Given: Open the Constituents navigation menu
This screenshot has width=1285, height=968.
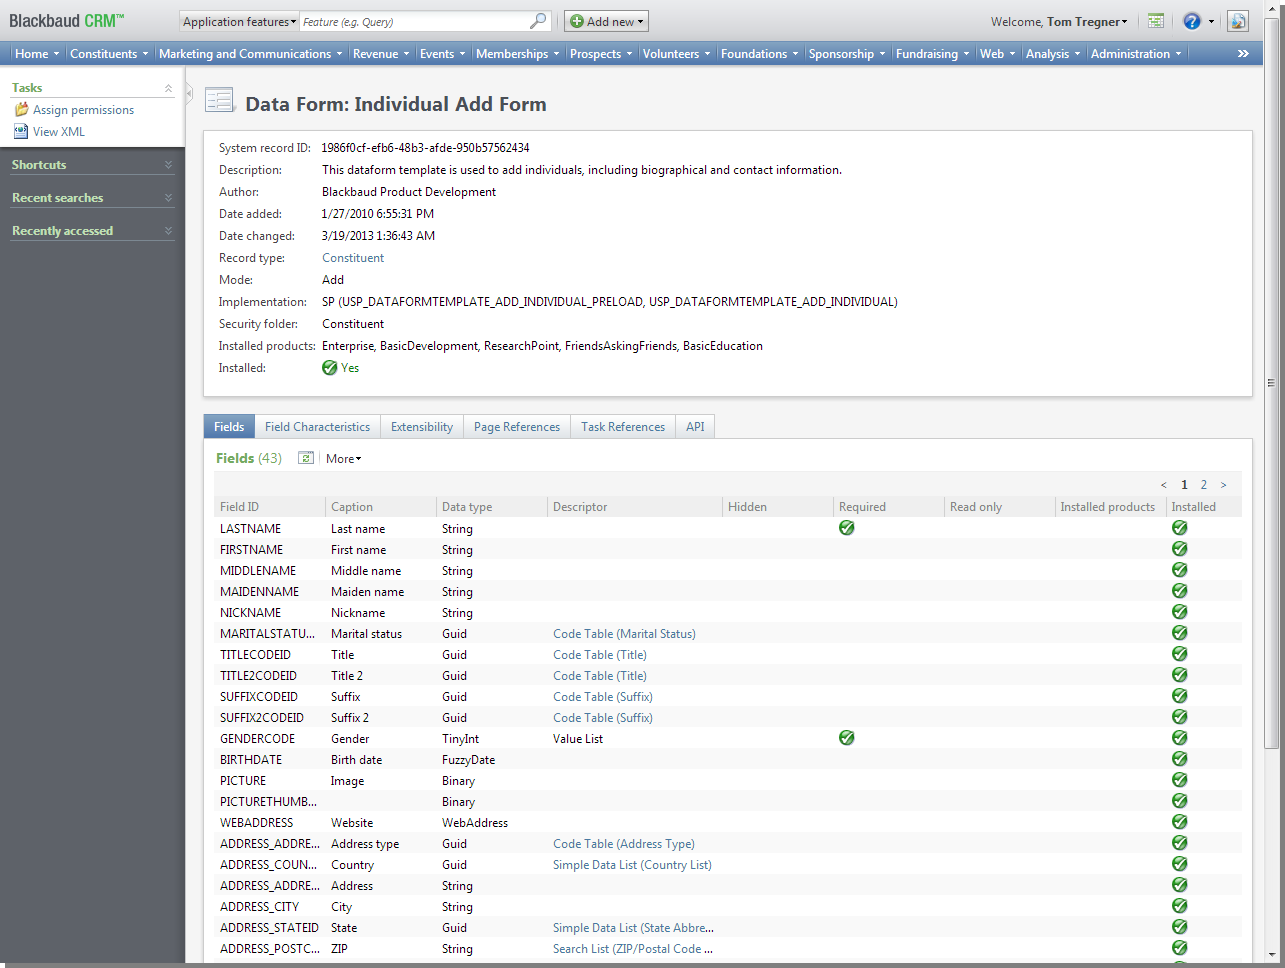Looking at the screenshot, I should pos(109,54).
